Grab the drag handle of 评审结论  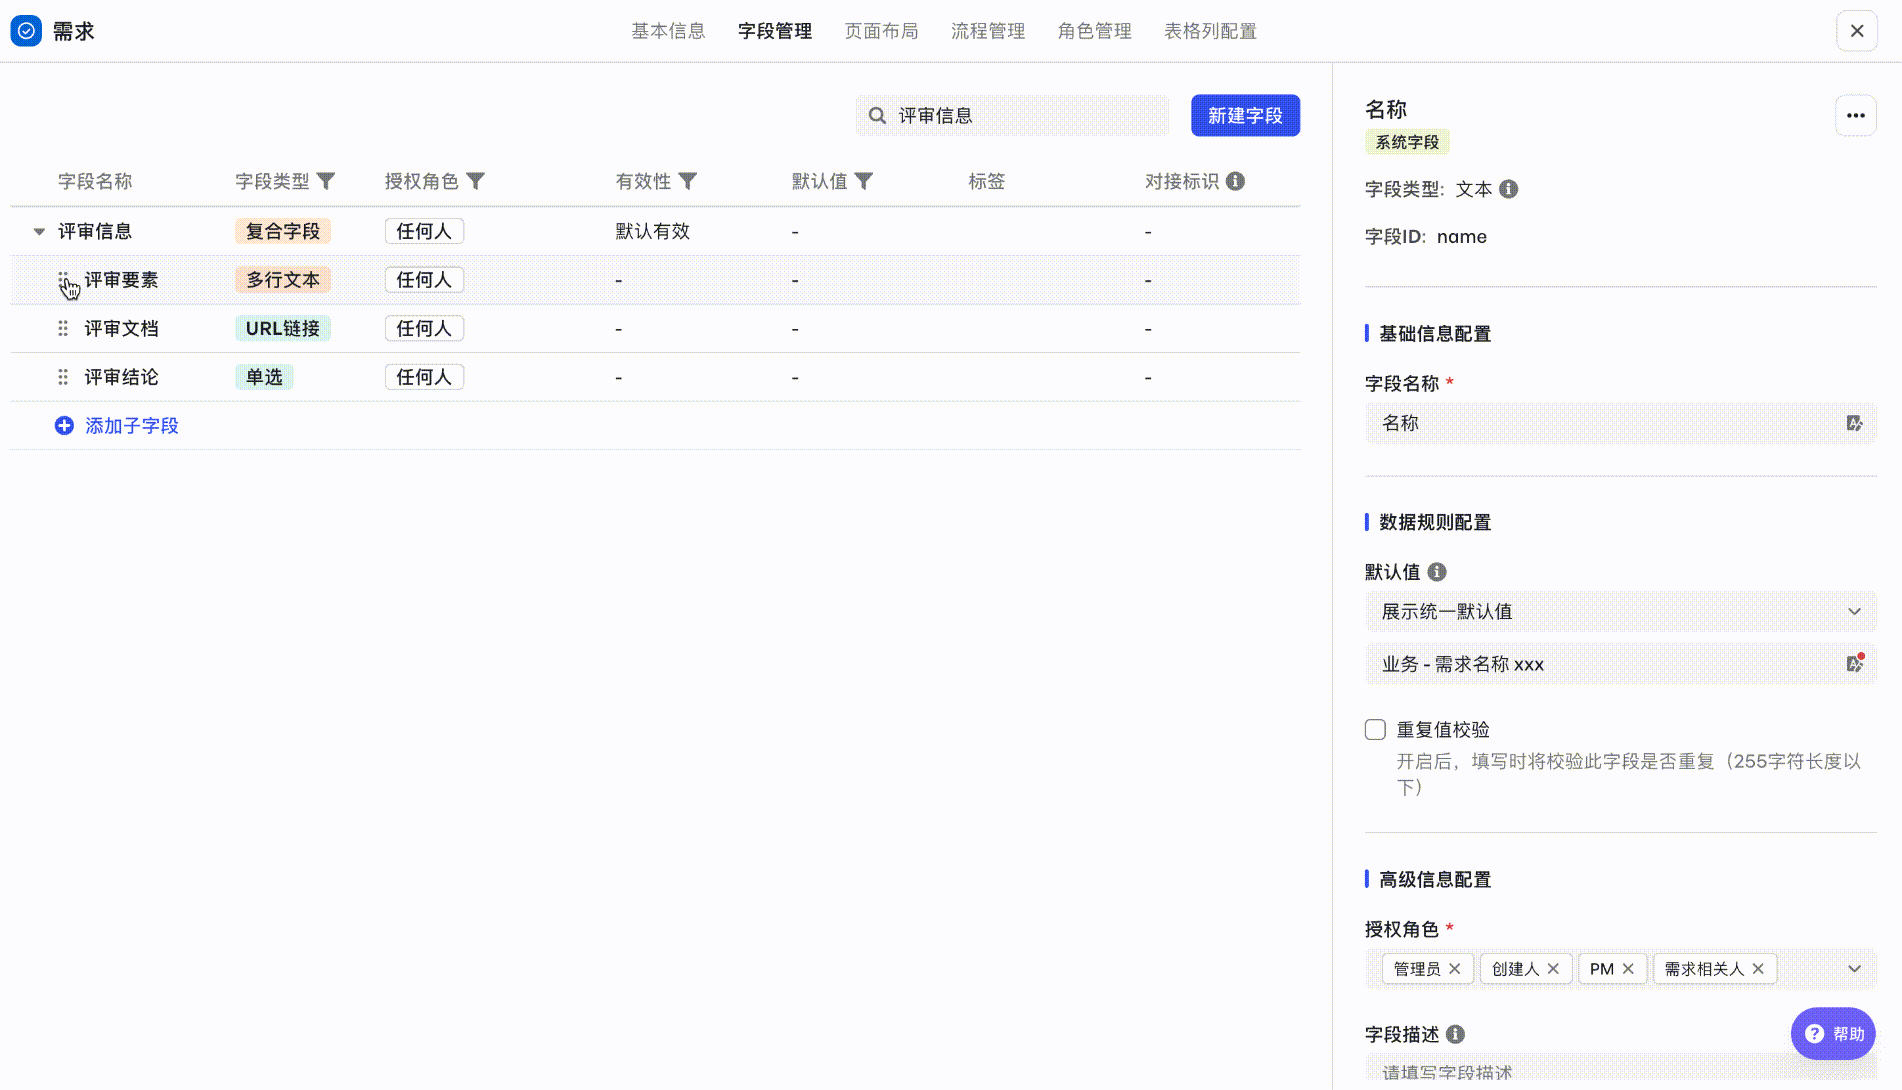(x=63, y=377)
